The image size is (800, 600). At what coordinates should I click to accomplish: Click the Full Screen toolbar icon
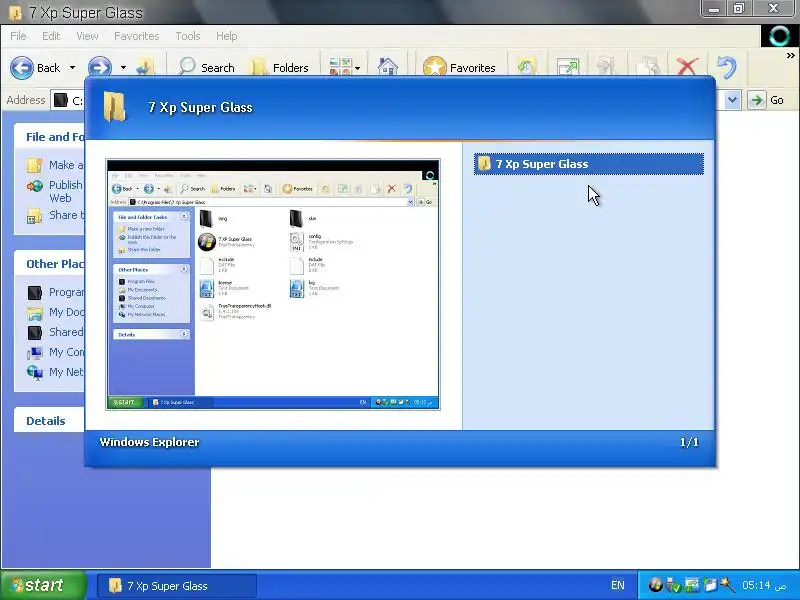pyautogui.click(x=568, y=67)
